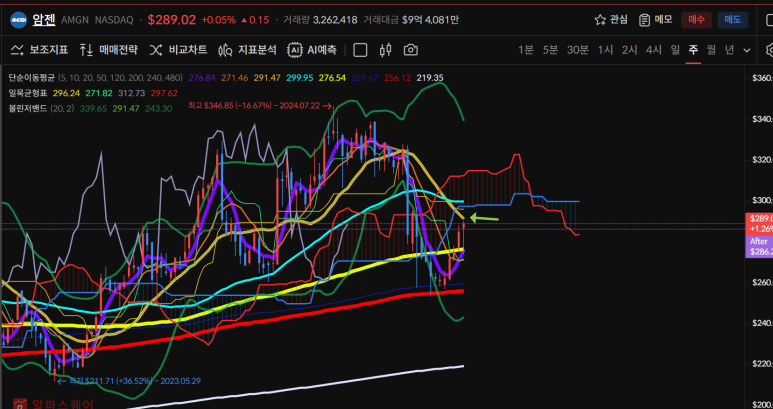The height and width of the screenshot is (409, 773).
Task: Select 월 monthly timeframe
Action: tap(711, 50)
